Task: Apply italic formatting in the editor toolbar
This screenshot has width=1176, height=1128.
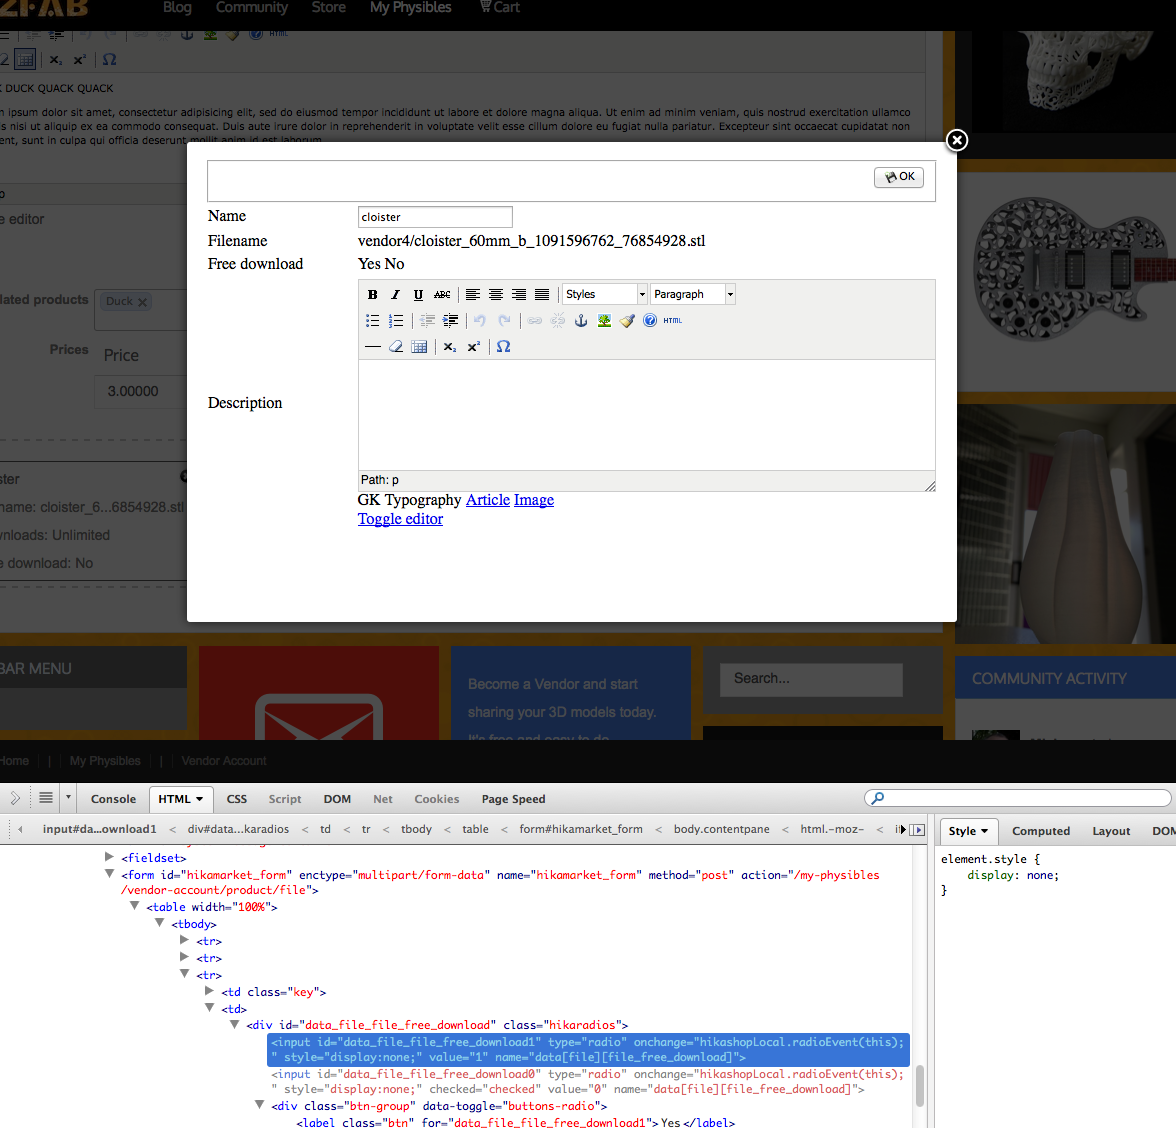Action: (395, 295)
